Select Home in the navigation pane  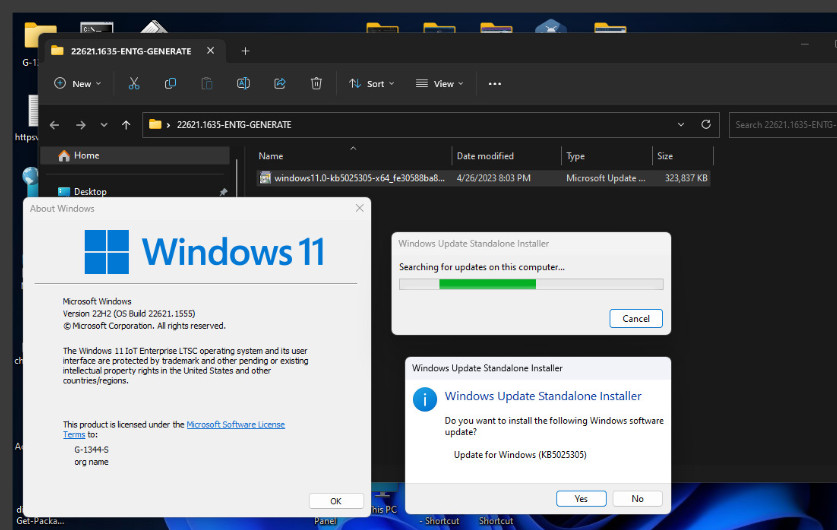pos(136,155)
